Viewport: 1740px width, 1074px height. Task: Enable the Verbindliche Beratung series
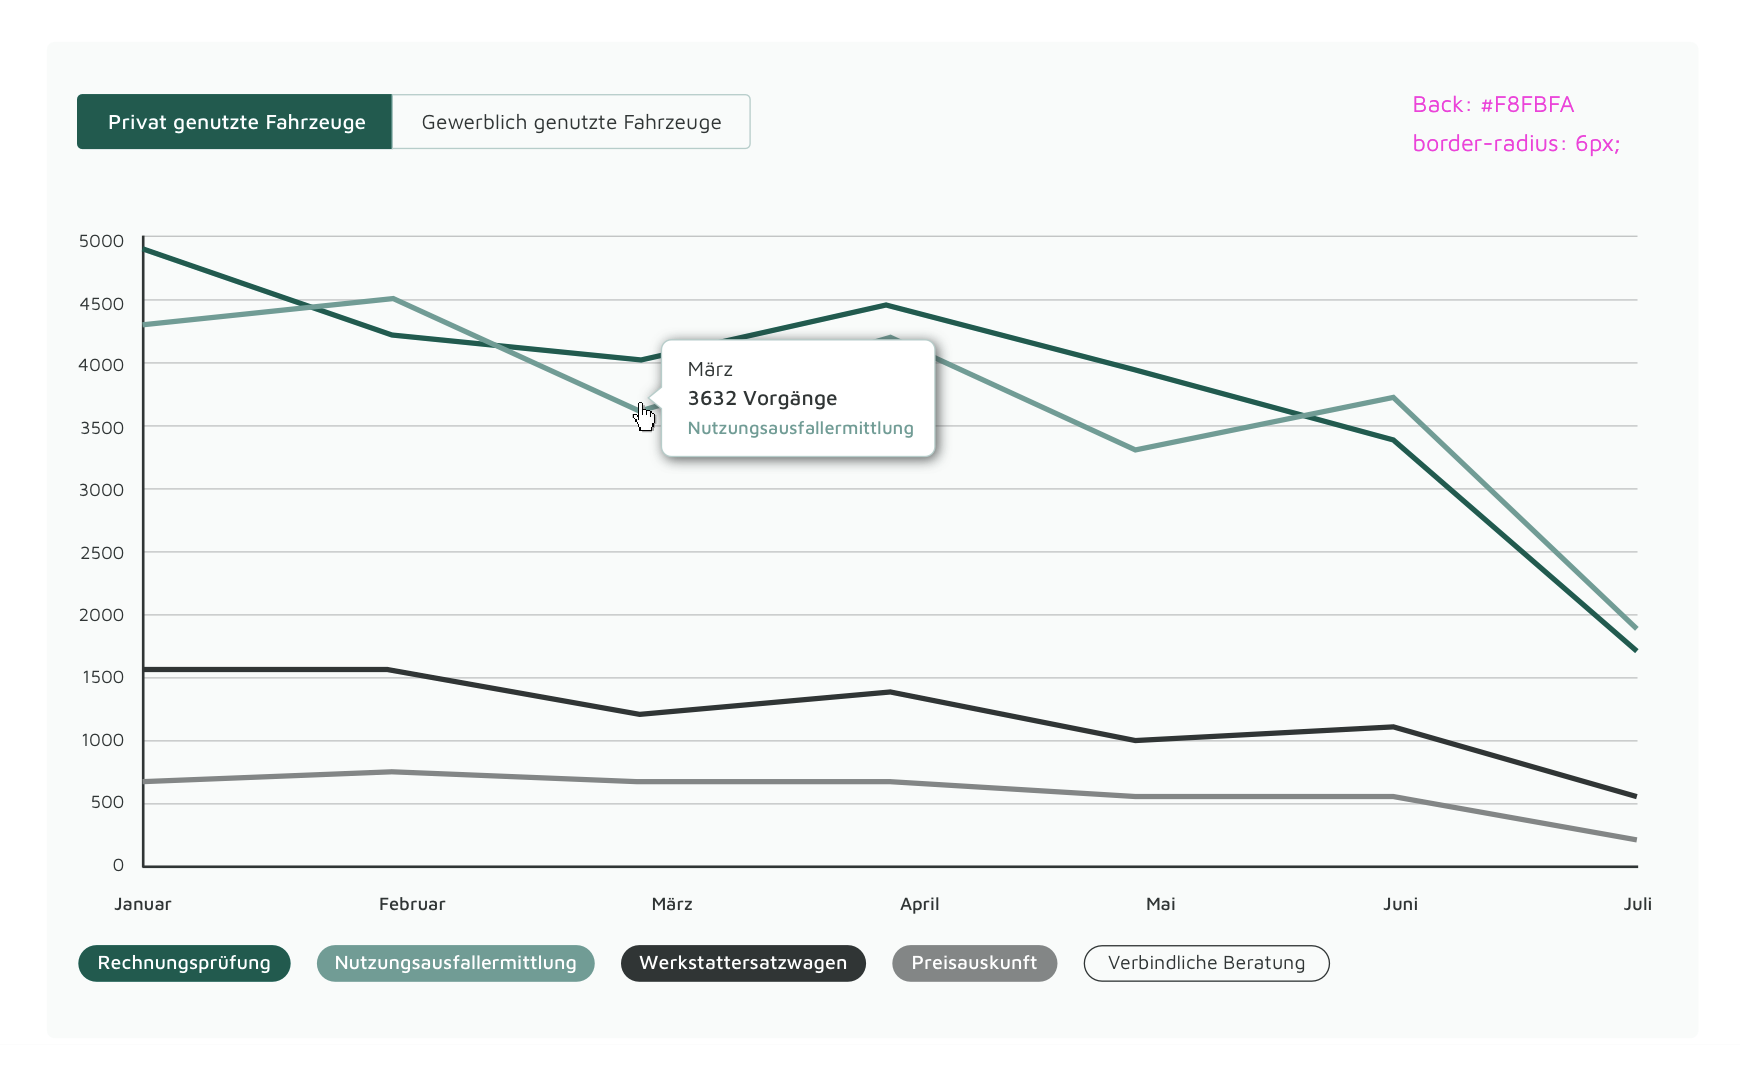(1206, 963)
